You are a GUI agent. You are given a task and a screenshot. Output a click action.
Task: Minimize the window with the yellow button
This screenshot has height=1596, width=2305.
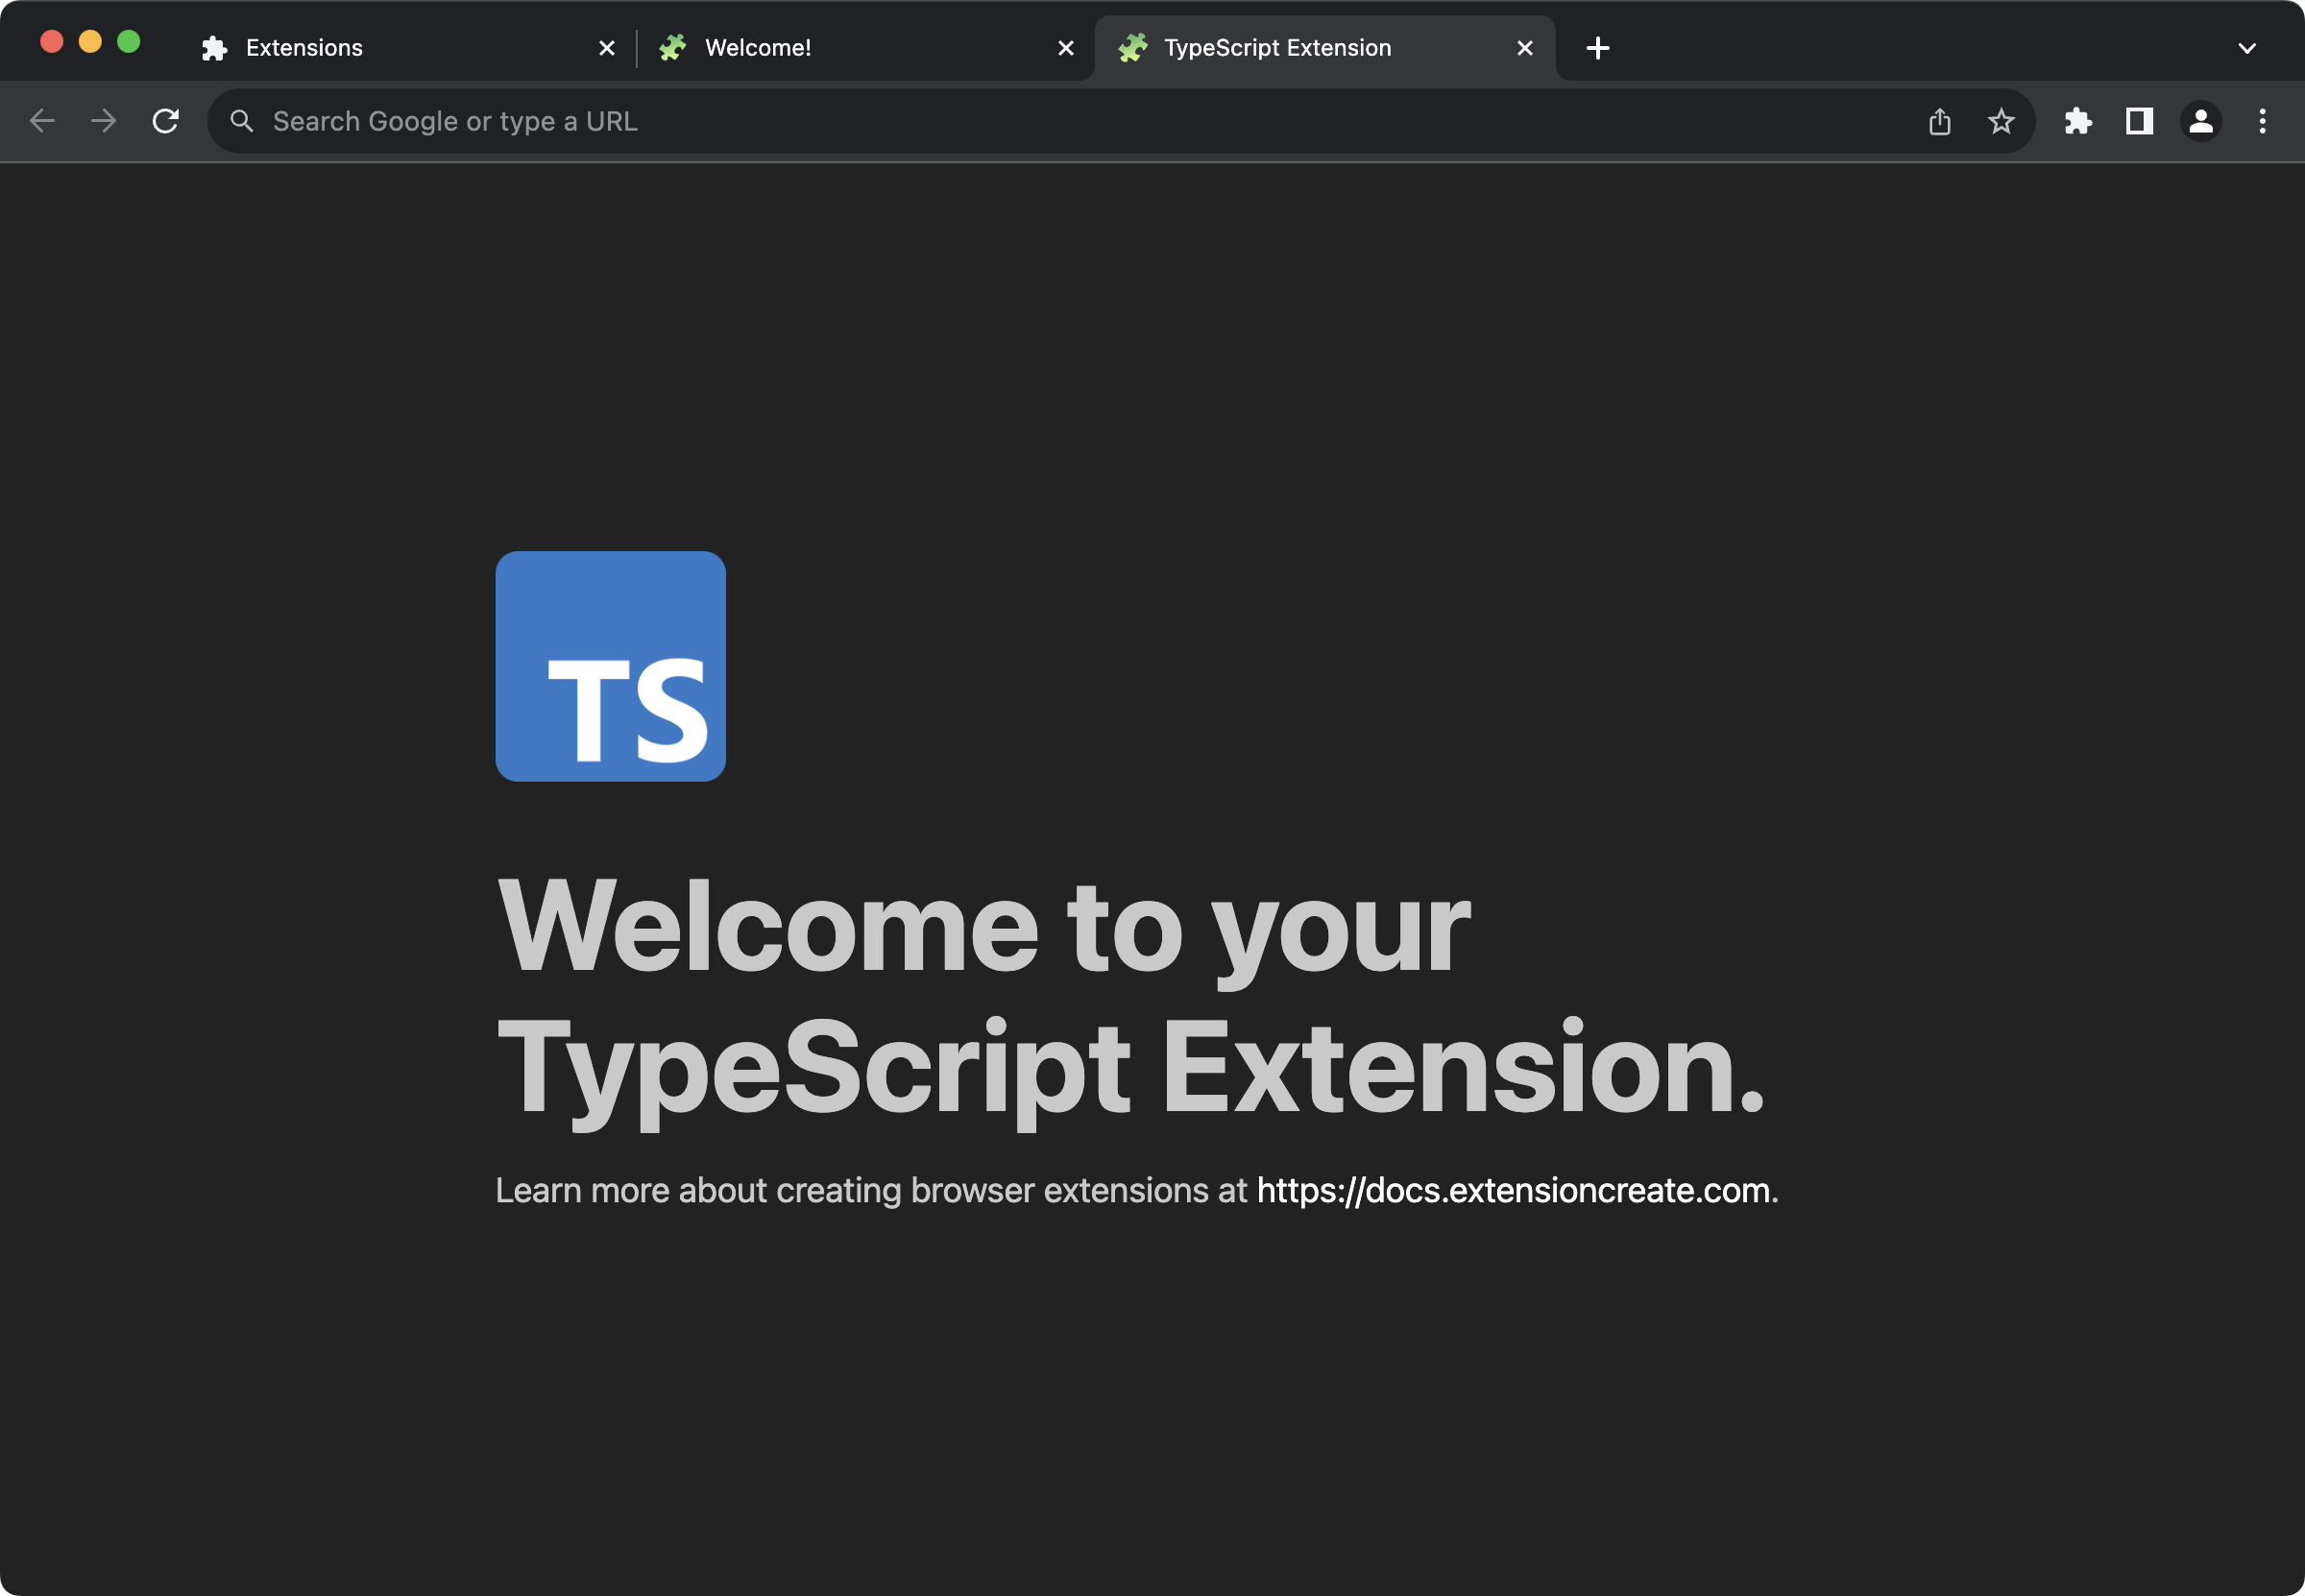[x=90, y=41]
